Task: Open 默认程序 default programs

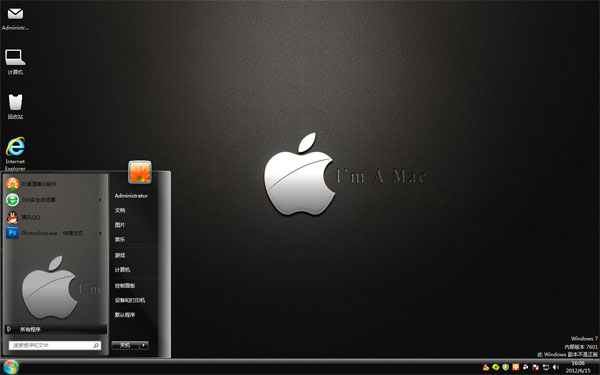Action: pyautogui.click(x=125, y=315)
